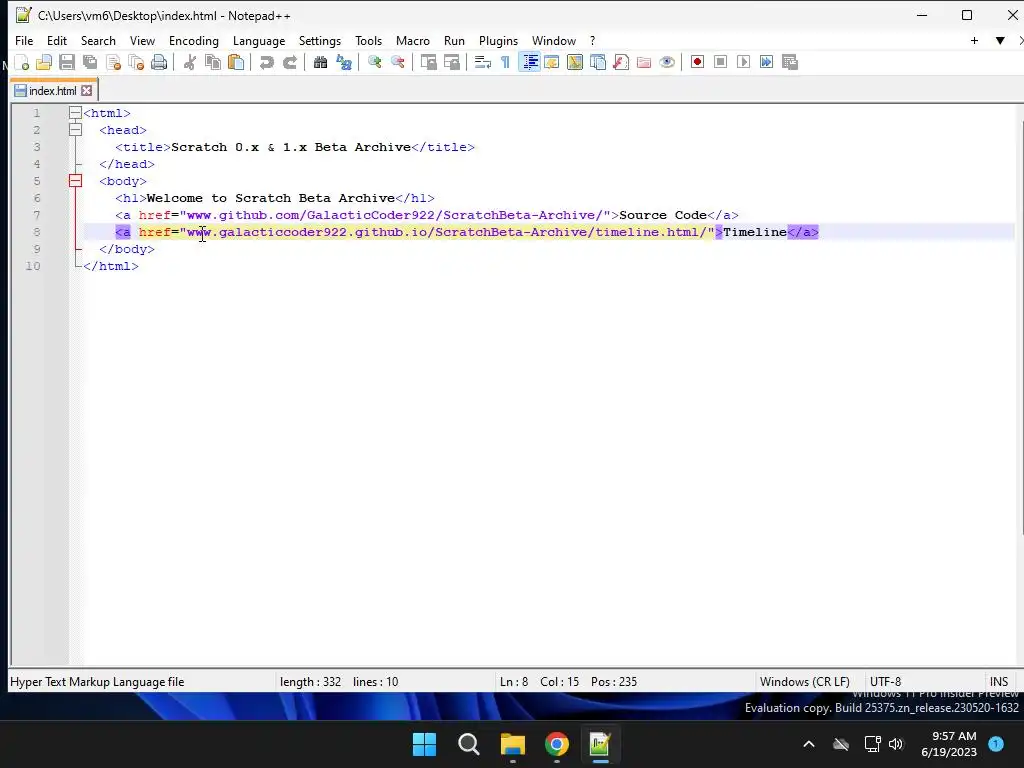Image resolution: width=1024 pixels, height=768 pixels.
Task: Open the Windows Start menu
Action: (424, 744)
